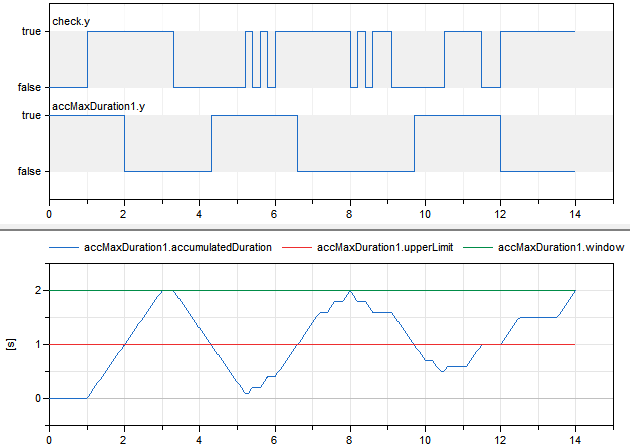Click tick label 6 on the bottom plot x-axis
The image size is (630, 446).
pyautogui.click(x=274, y=437)
